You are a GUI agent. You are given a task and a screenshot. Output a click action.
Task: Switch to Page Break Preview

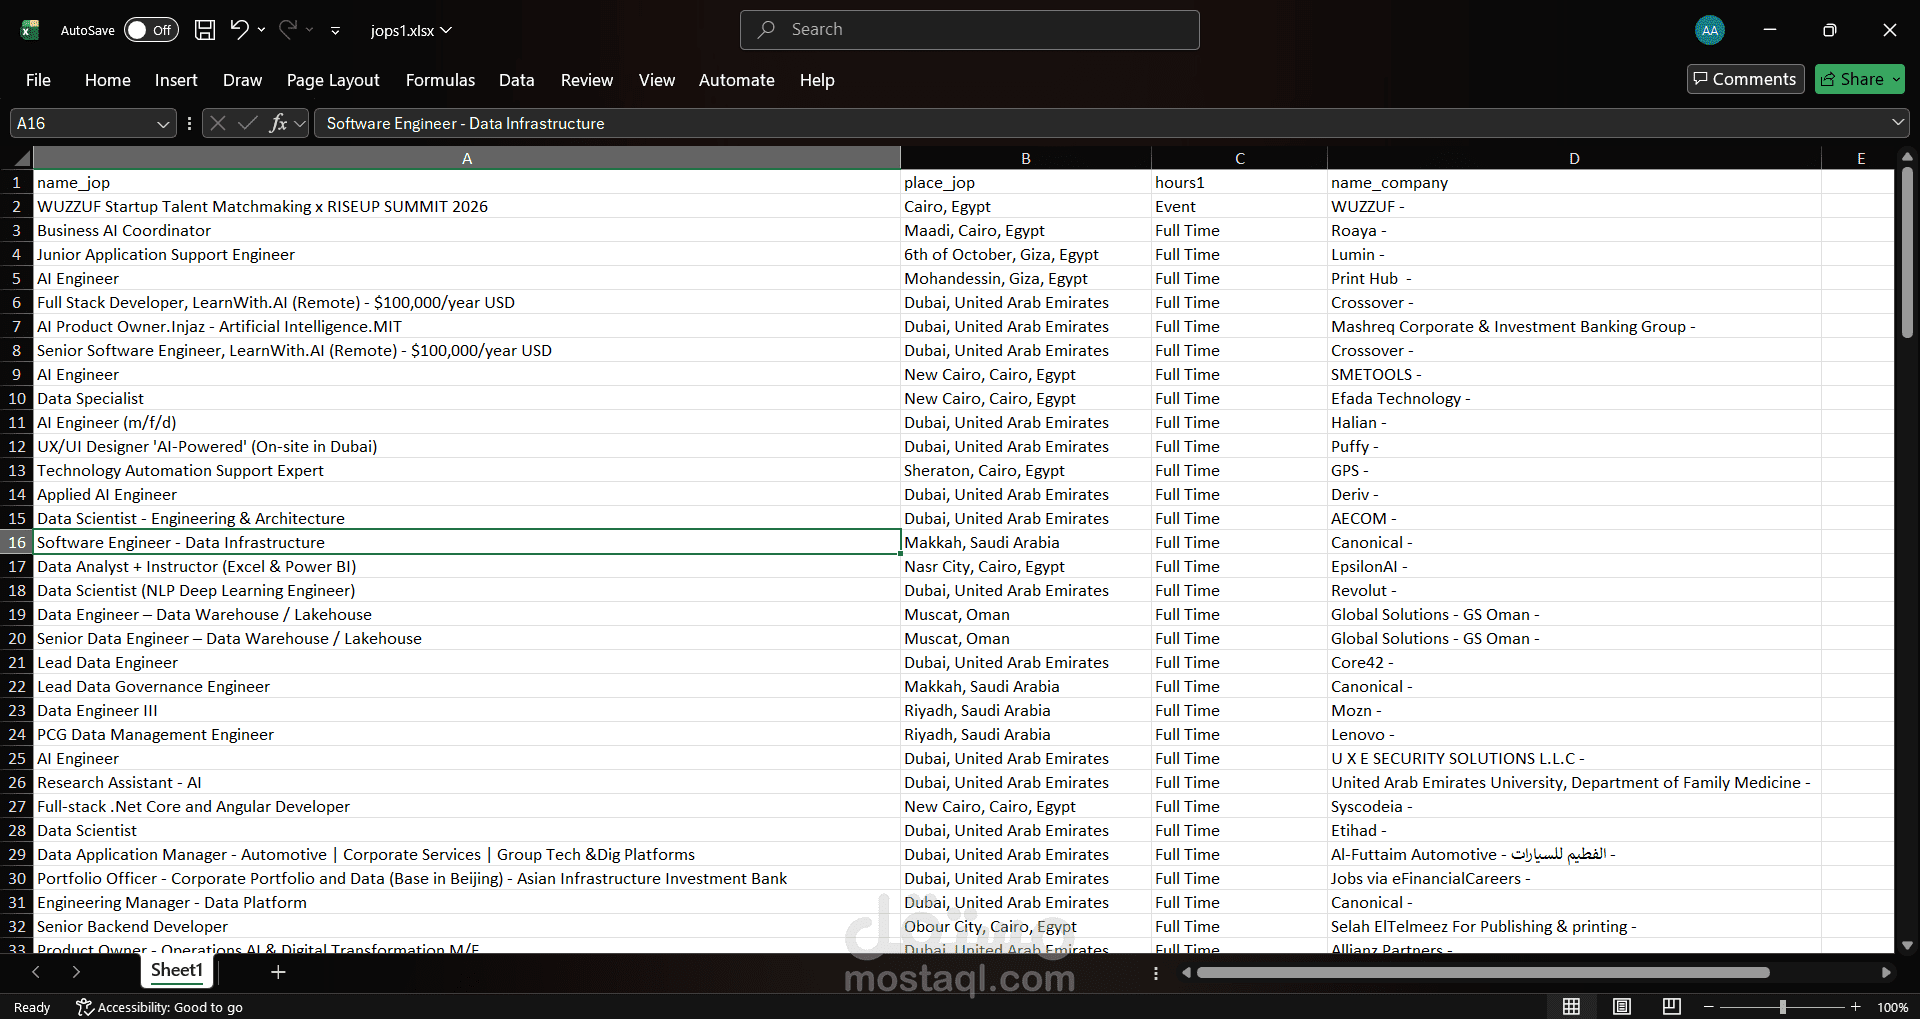click(x=1672, y=1007)
